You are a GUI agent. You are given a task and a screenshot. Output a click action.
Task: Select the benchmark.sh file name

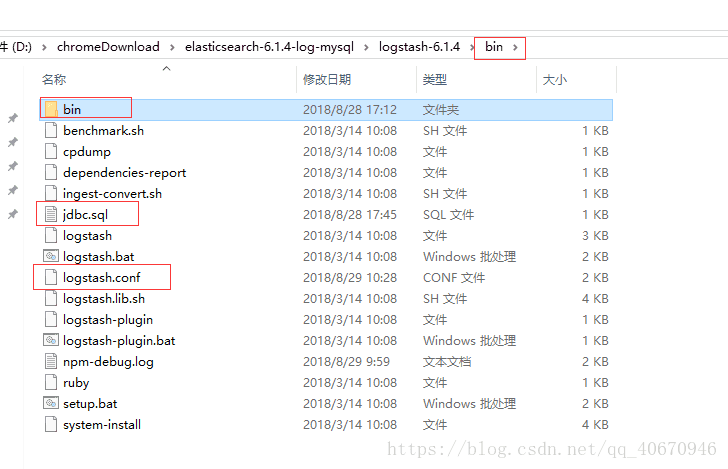pos(104,131)
